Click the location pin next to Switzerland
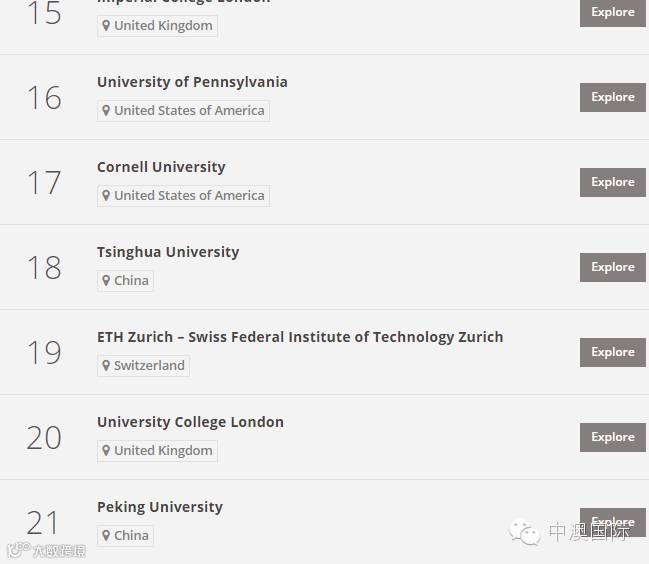649x564 pixels. click(106, 365)
